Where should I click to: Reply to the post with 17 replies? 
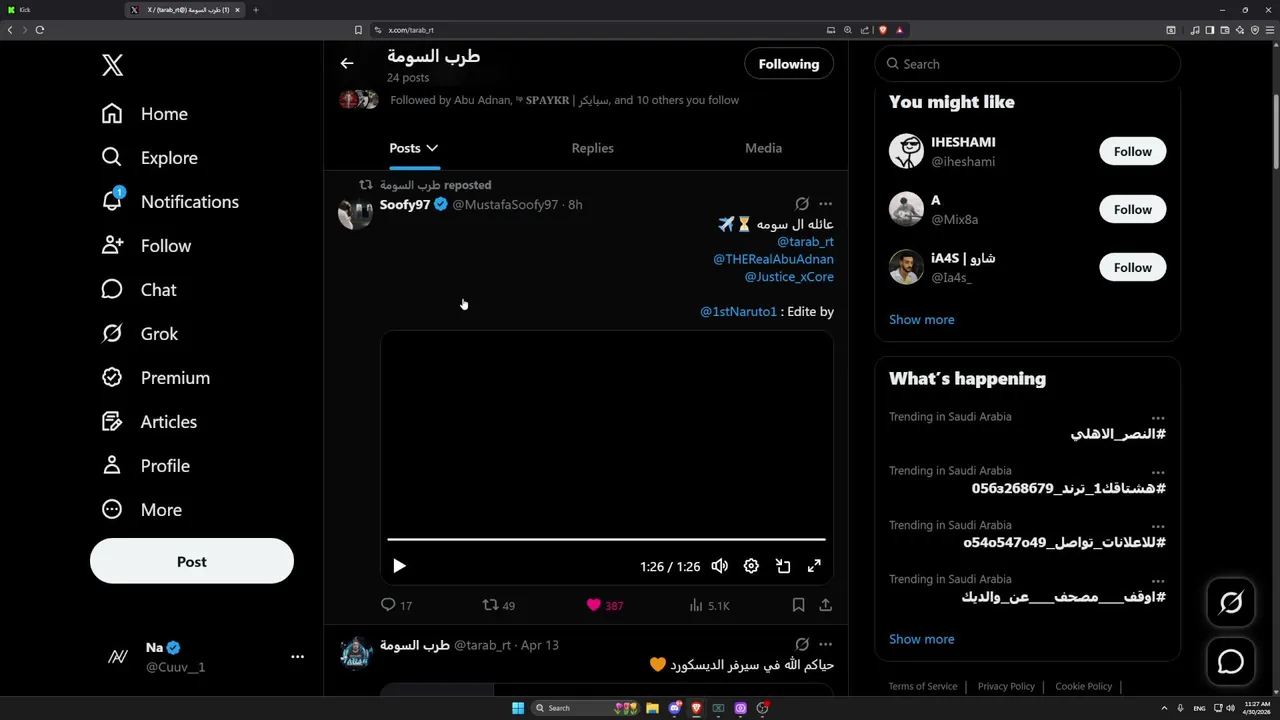coord(396,605)
